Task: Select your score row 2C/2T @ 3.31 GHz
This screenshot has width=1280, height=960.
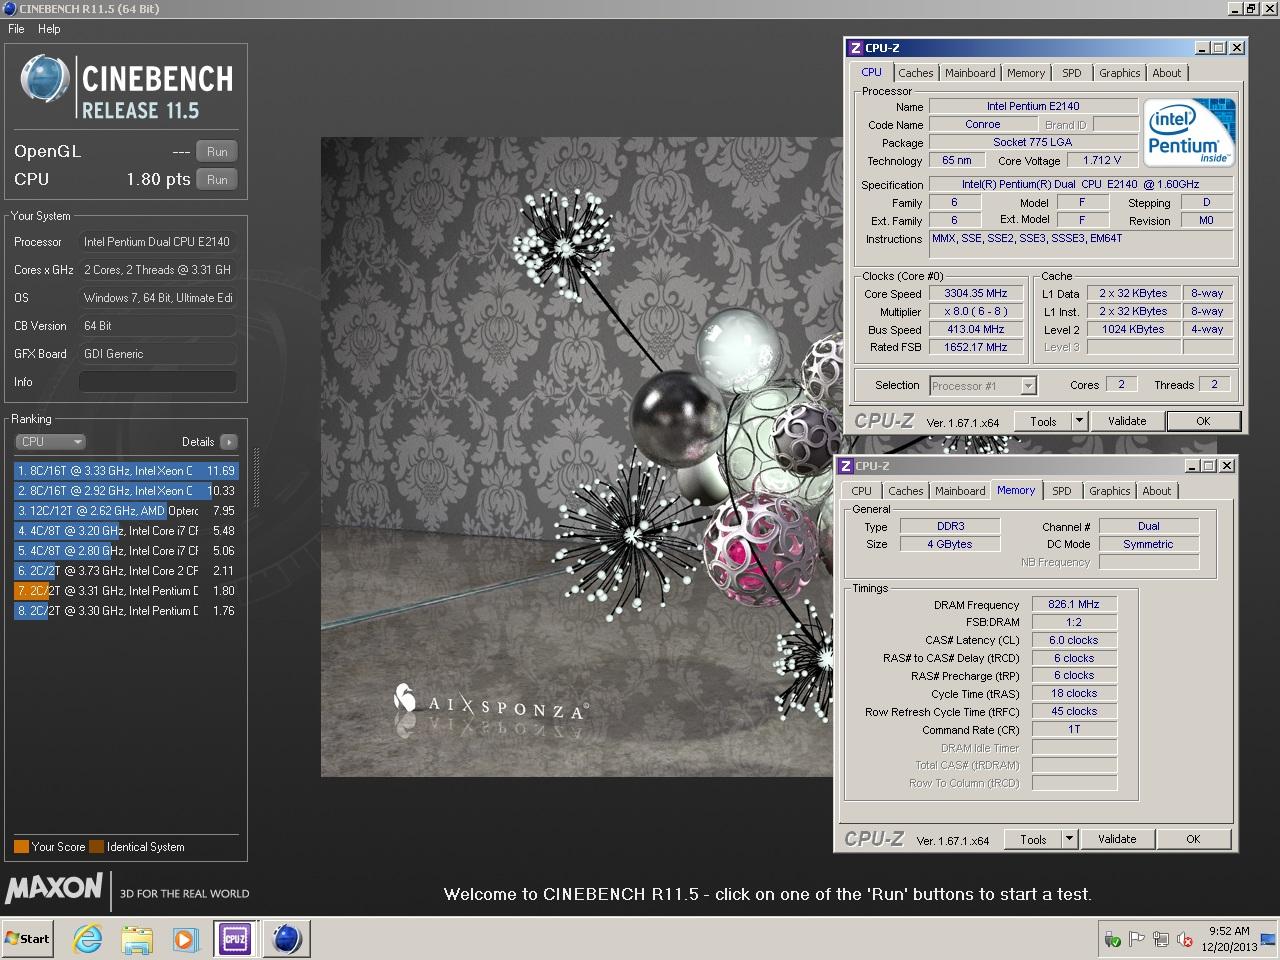Action: click(x=126, y=591)
